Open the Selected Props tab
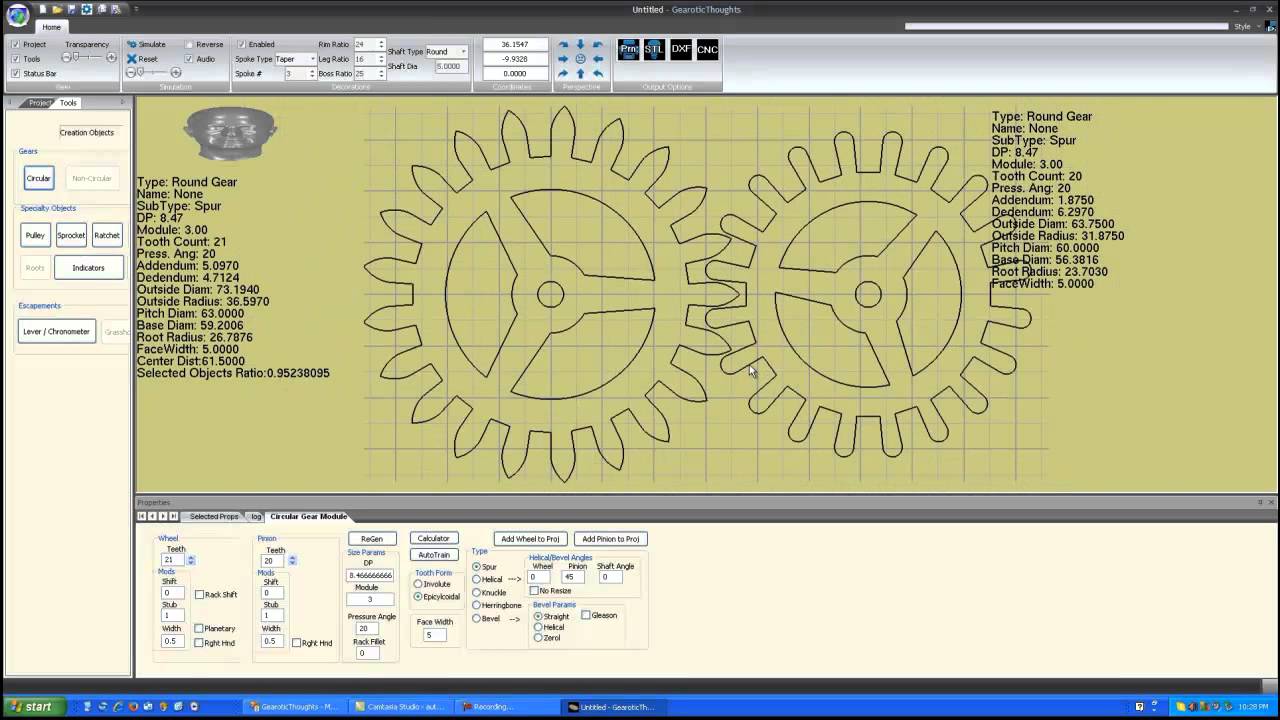1280x720 pixels. [x=214, y=516]
